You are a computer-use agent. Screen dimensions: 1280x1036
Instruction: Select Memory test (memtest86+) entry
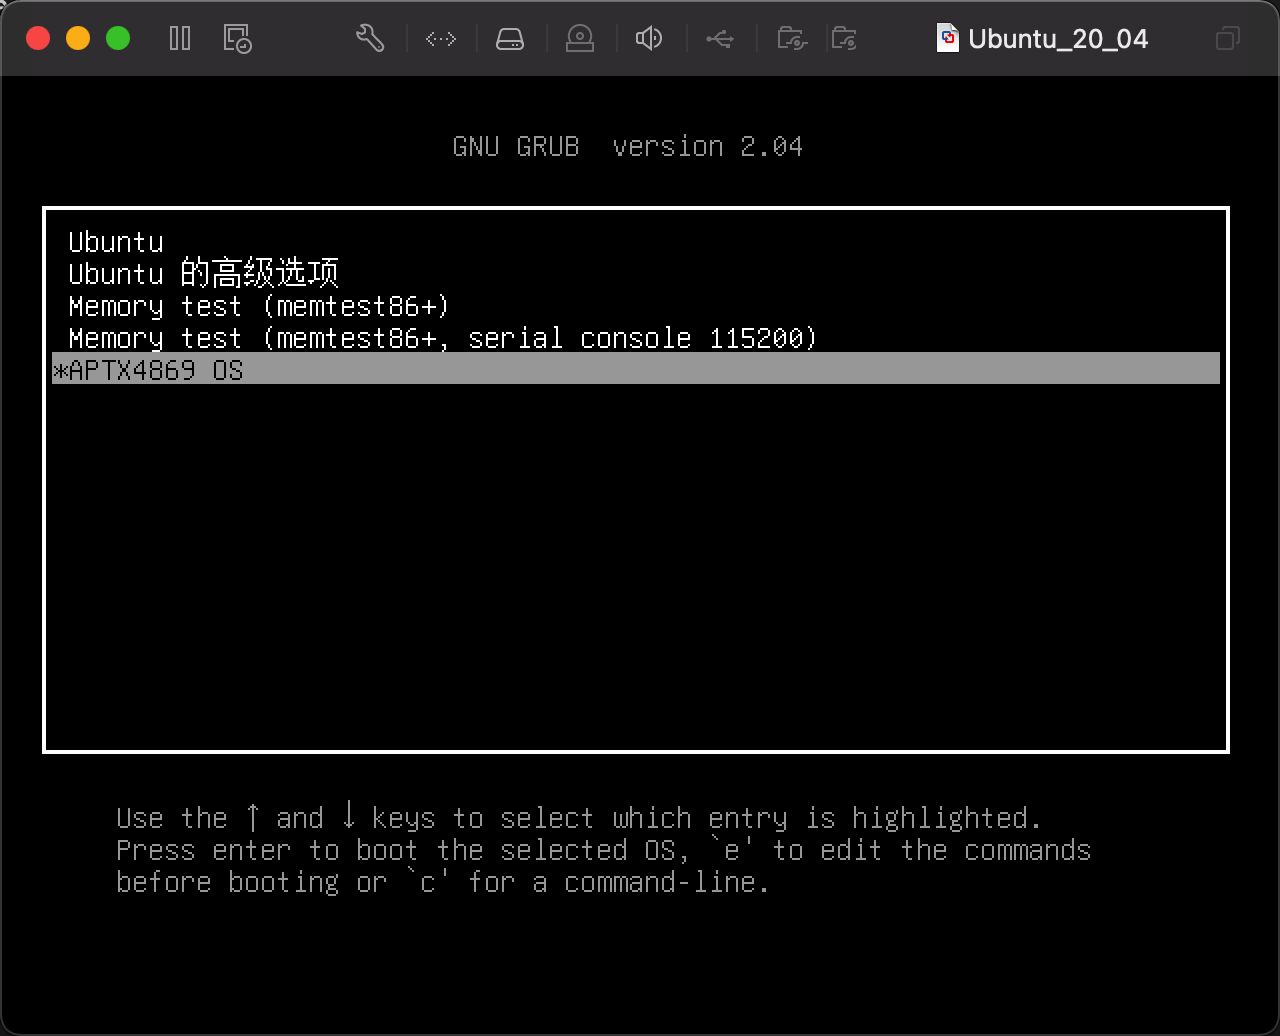tap(636, 306)
